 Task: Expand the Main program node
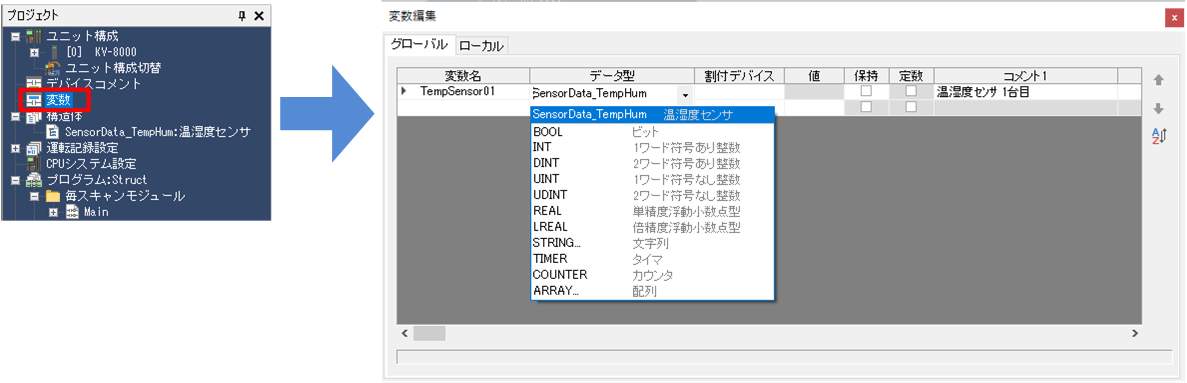[x=53, y=212]
